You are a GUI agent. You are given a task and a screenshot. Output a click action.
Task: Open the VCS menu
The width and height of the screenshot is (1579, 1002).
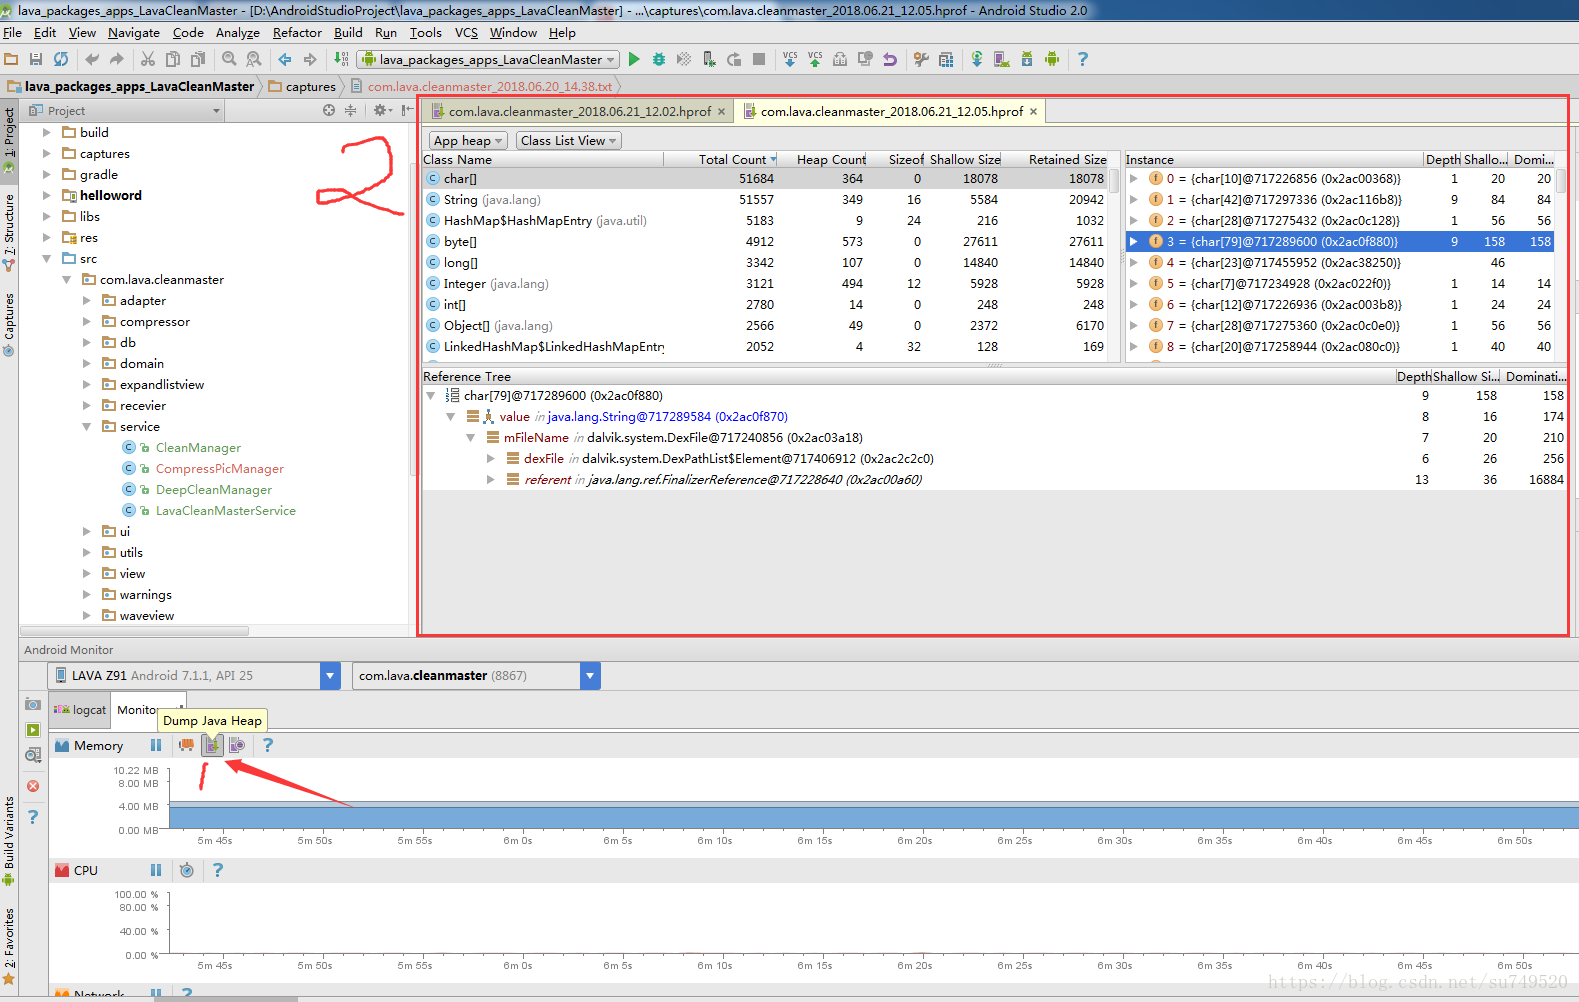(466, 33)
